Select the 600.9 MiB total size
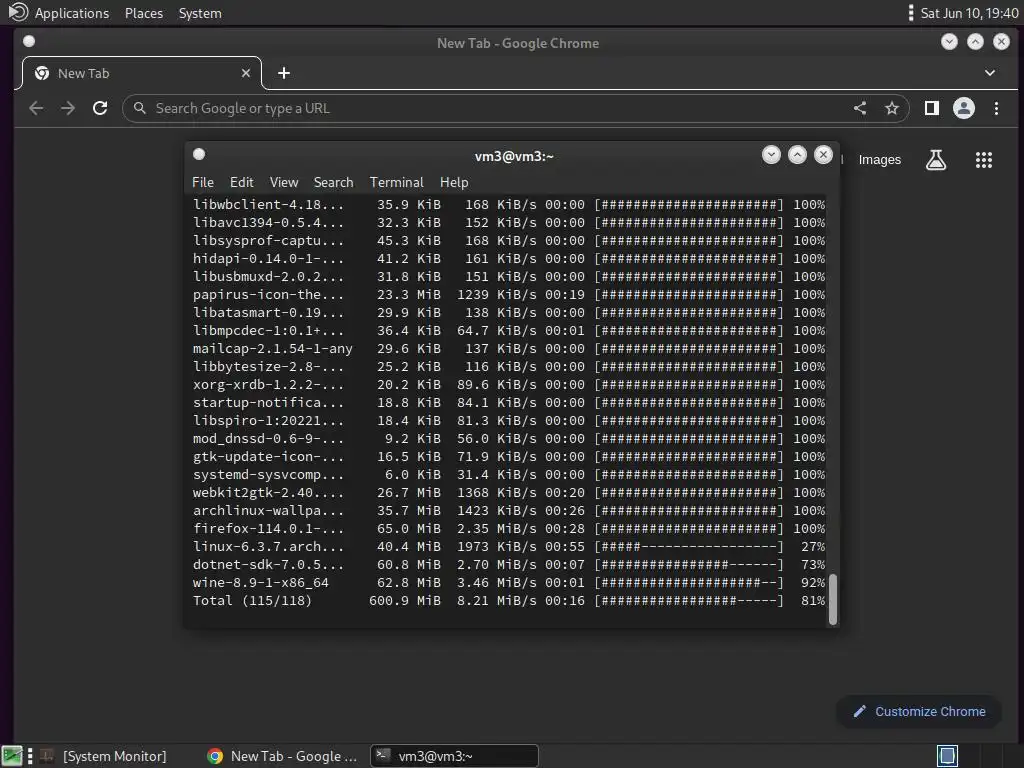This screenshot has width=1024, height=768. (405, 601)
